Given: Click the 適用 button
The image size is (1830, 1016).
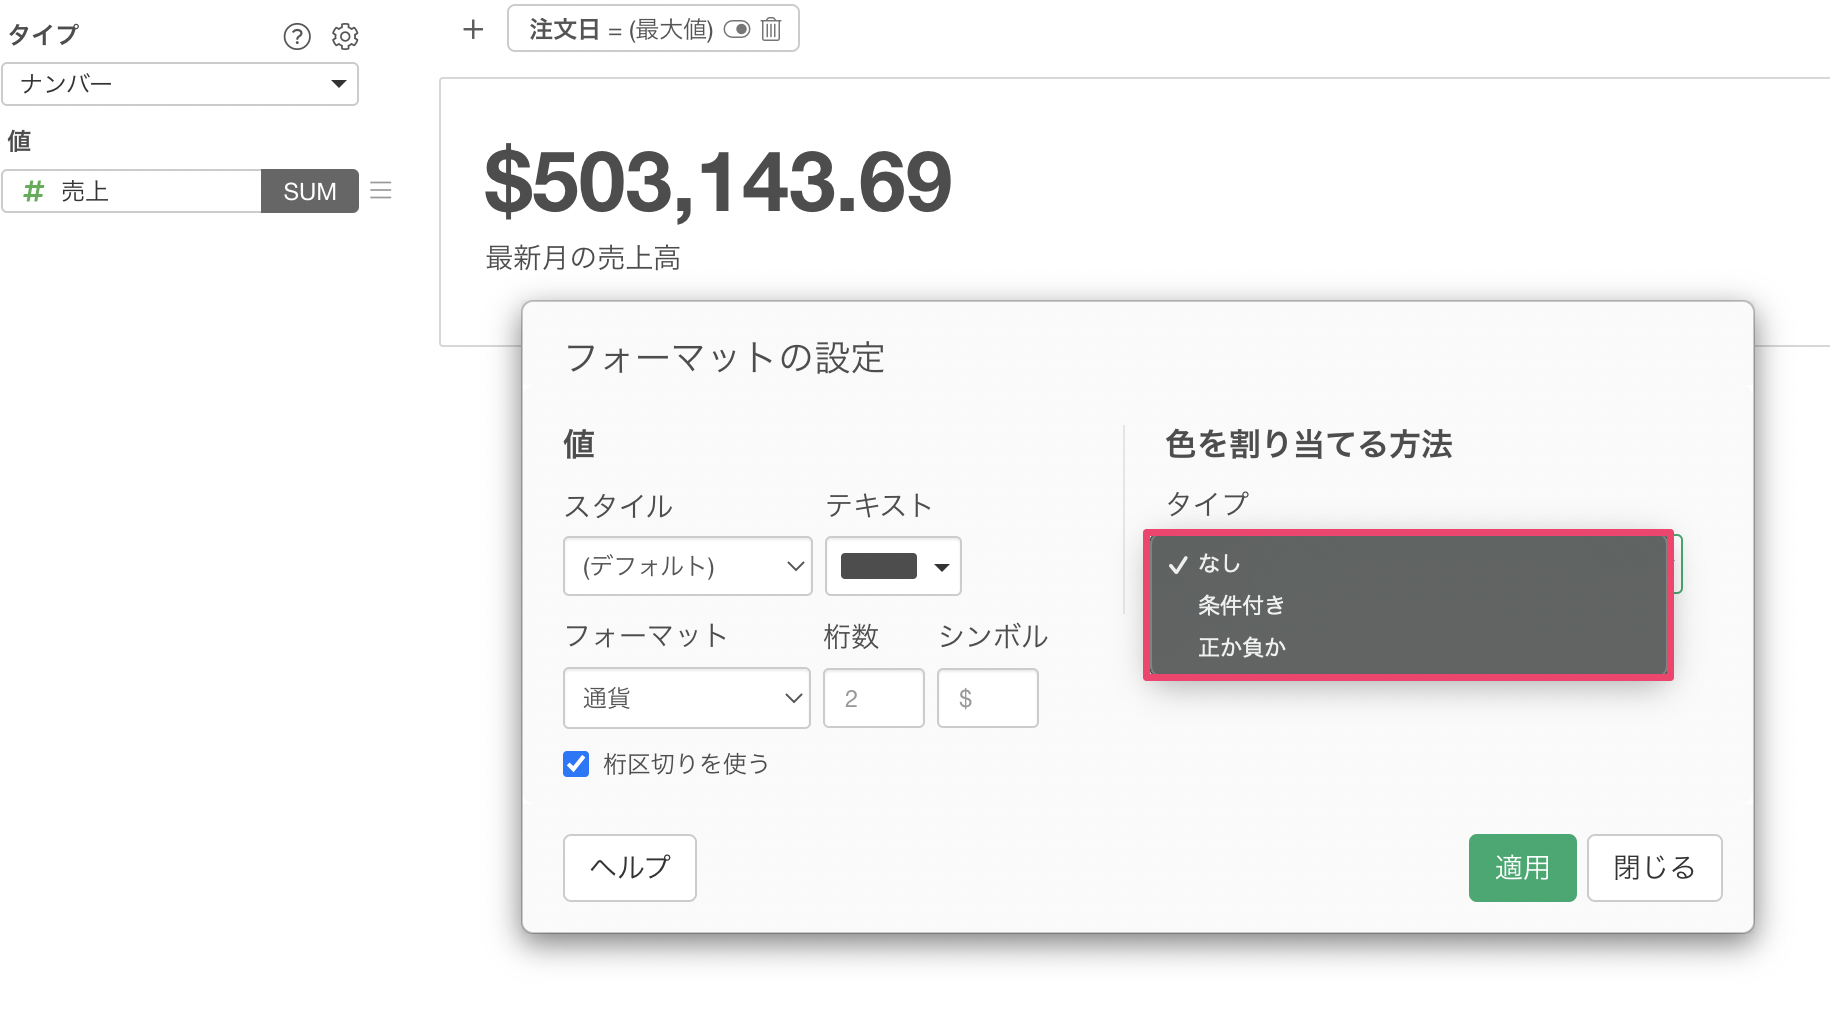Looking at the screenshot, I should pos(1522,868).
